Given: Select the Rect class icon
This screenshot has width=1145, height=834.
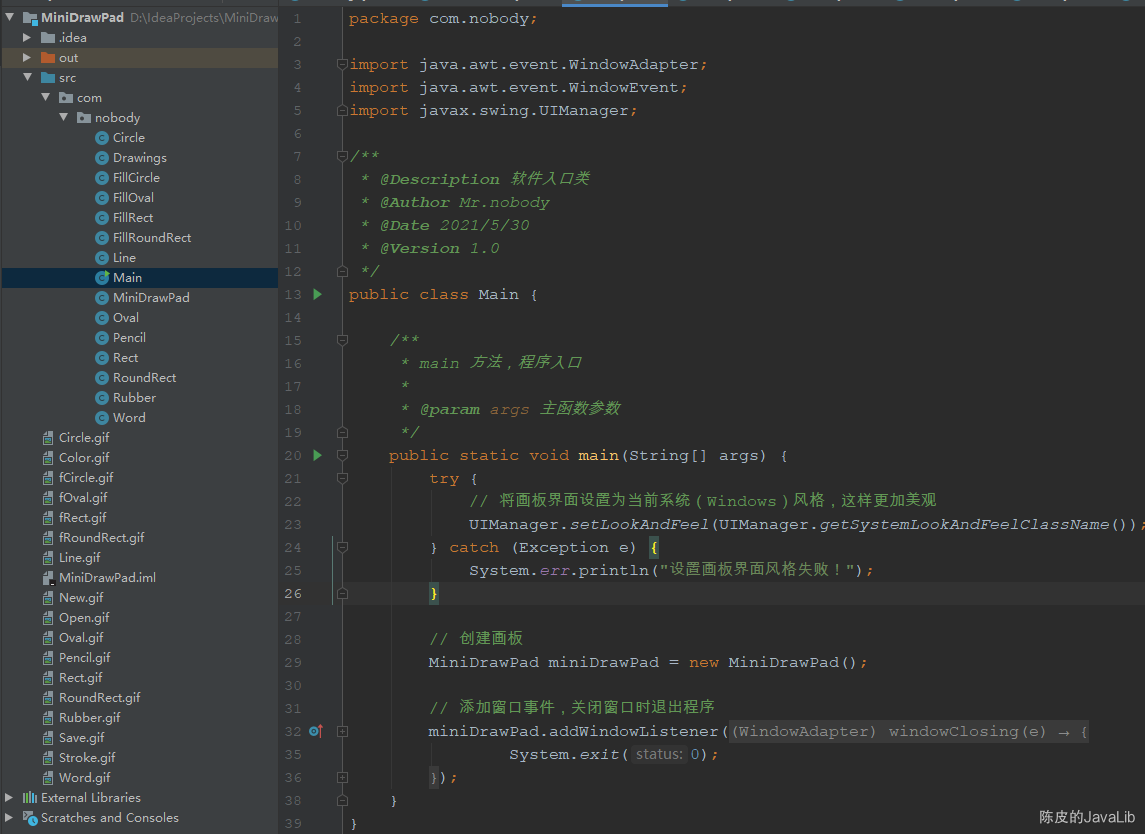Looking at the screenshot, I should point(102,358).
